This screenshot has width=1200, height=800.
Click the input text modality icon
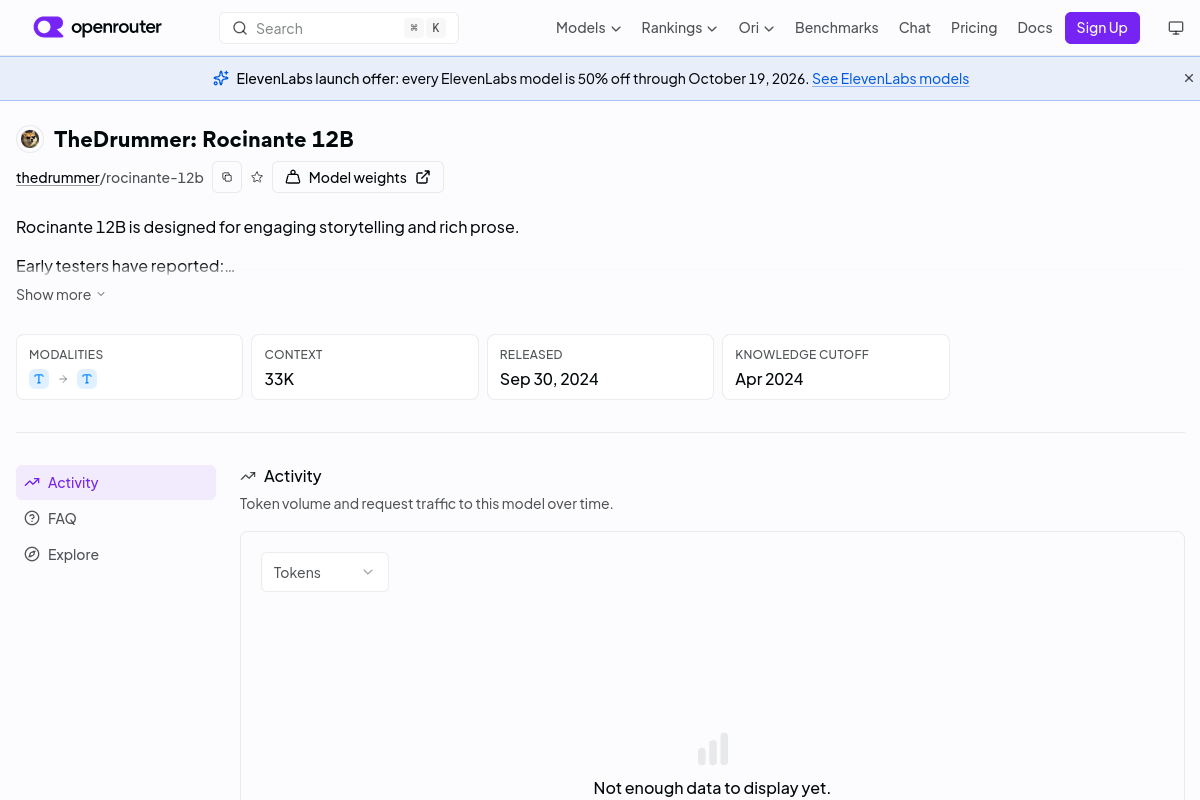[39, 379]
